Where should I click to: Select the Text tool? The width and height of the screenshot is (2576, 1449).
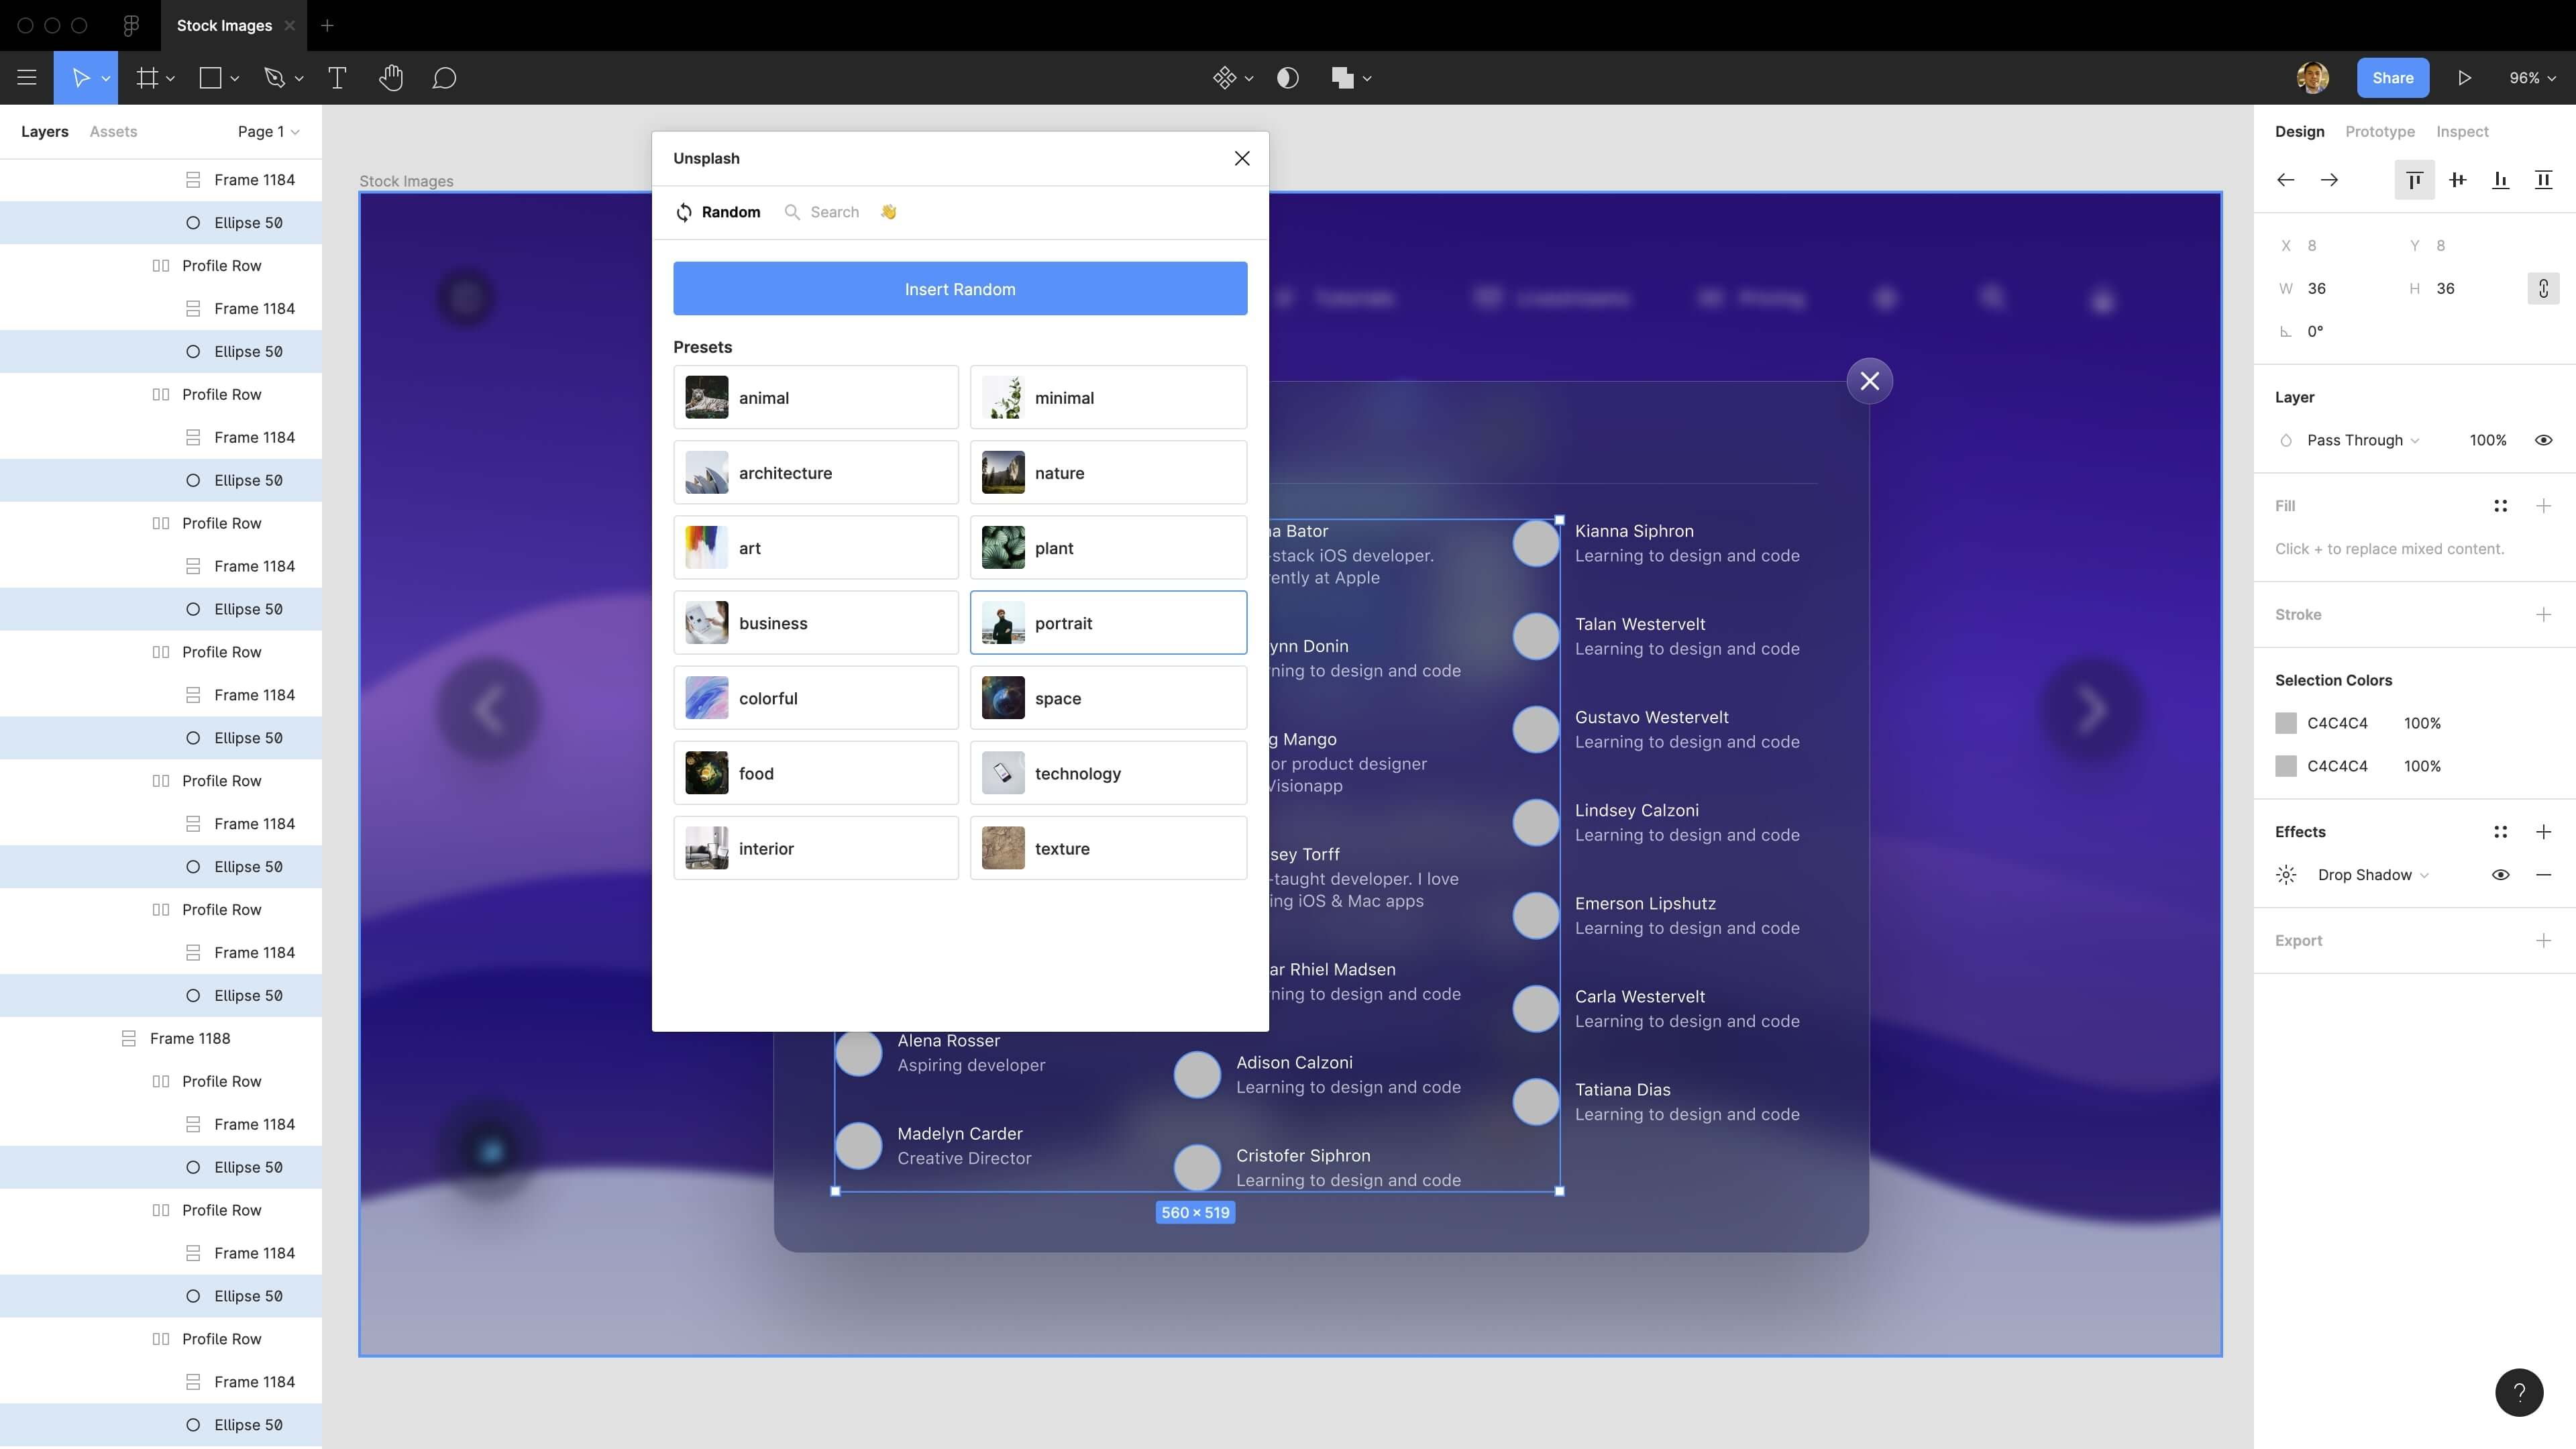point(337,78)
